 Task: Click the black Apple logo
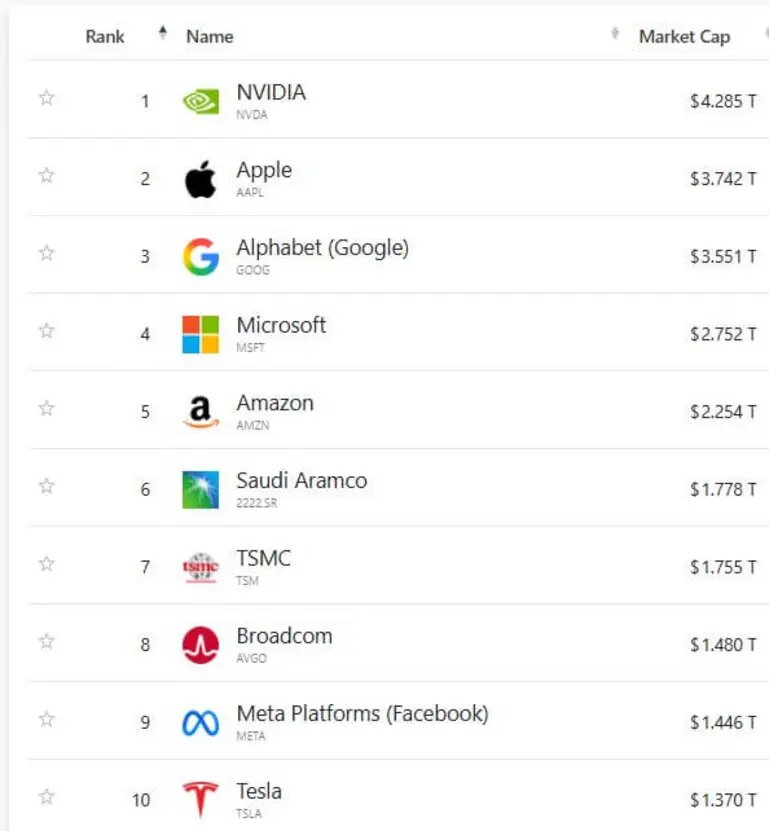(200, 179)
